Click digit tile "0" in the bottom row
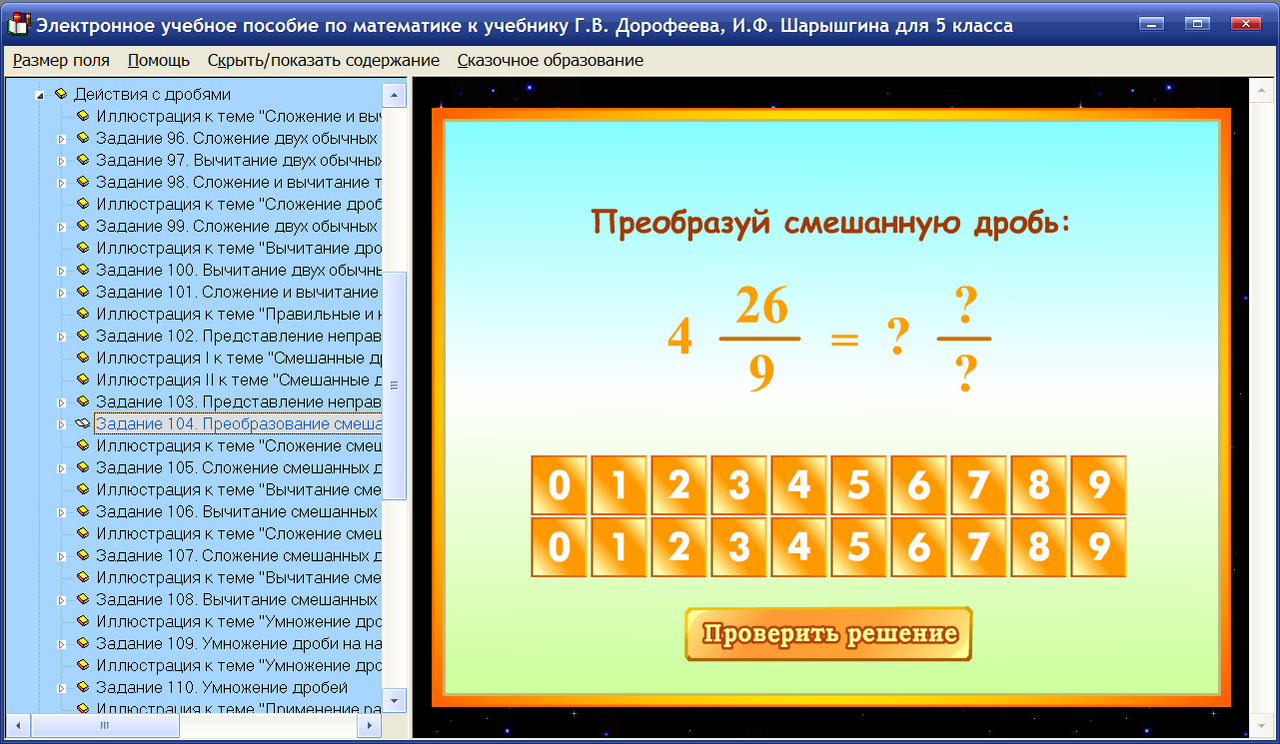The image size is (1280, 744). point(558,547)
